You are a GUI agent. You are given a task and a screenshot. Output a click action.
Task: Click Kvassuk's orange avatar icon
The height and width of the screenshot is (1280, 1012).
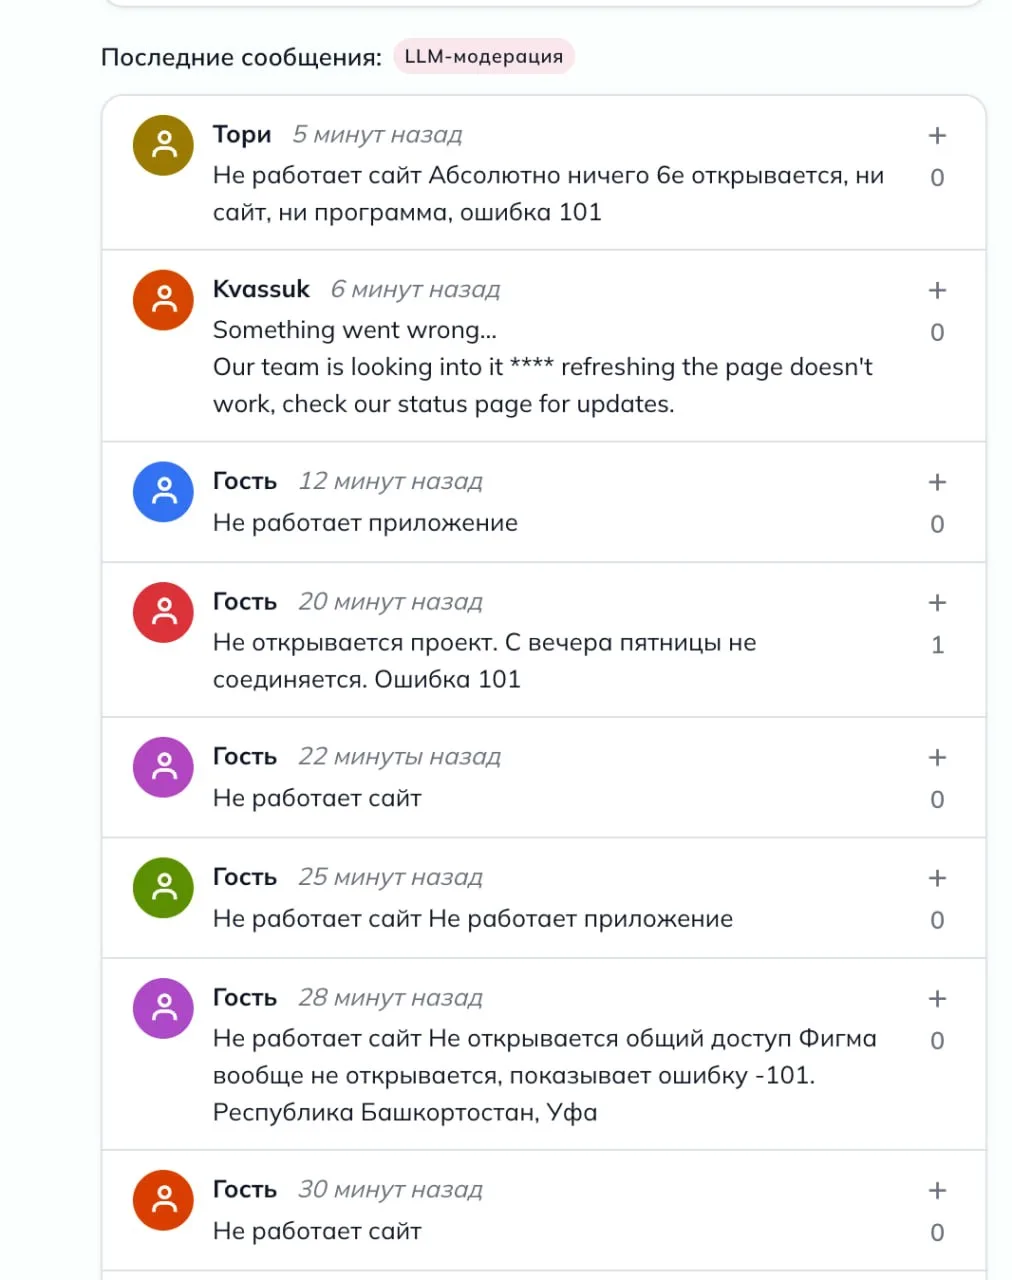click(x=163, y=300)
